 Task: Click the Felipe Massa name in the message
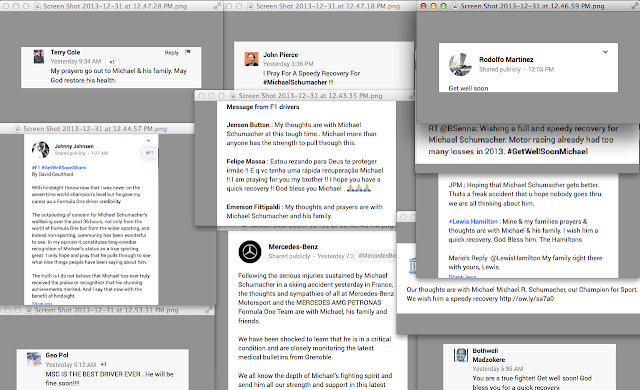point(246,162)
